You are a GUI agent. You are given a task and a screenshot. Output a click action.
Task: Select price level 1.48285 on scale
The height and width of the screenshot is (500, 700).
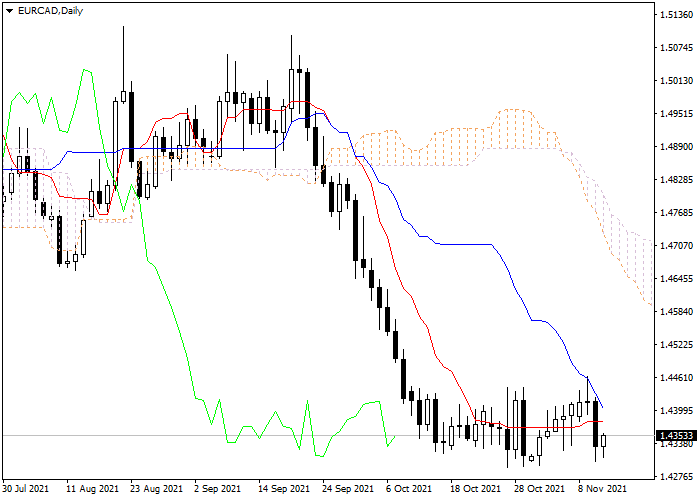676,180
